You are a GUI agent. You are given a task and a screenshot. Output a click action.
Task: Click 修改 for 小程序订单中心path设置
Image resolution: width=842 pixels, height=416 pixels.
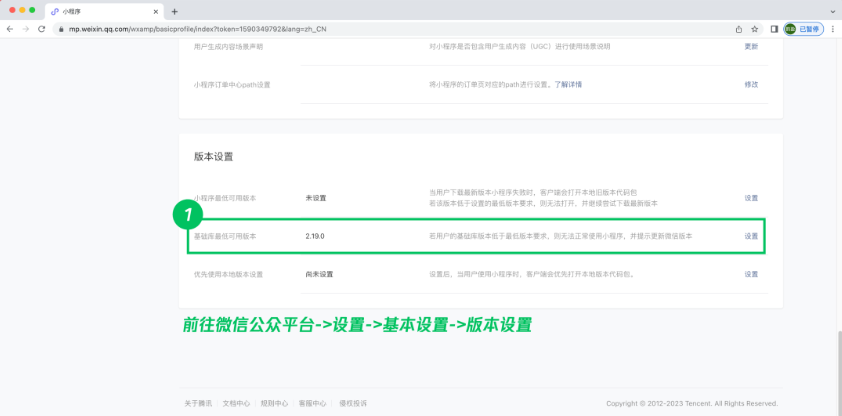coord(751,84)
